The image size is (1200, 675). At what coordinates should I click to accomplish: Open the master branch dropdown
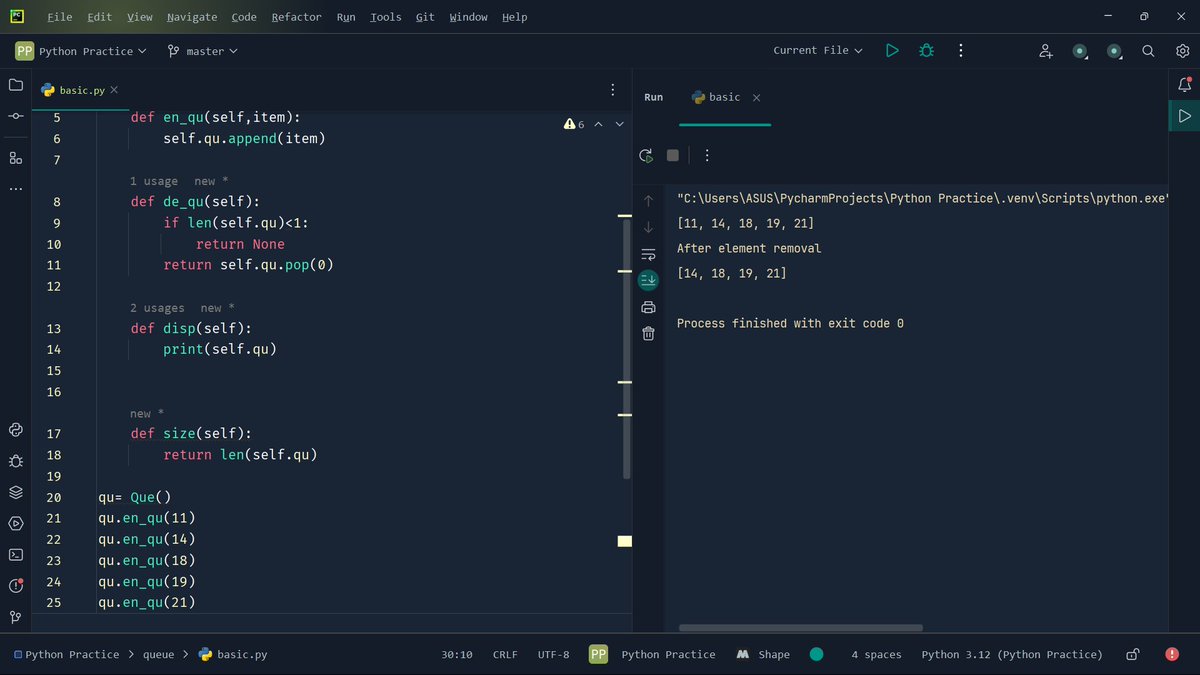[203, 51]
